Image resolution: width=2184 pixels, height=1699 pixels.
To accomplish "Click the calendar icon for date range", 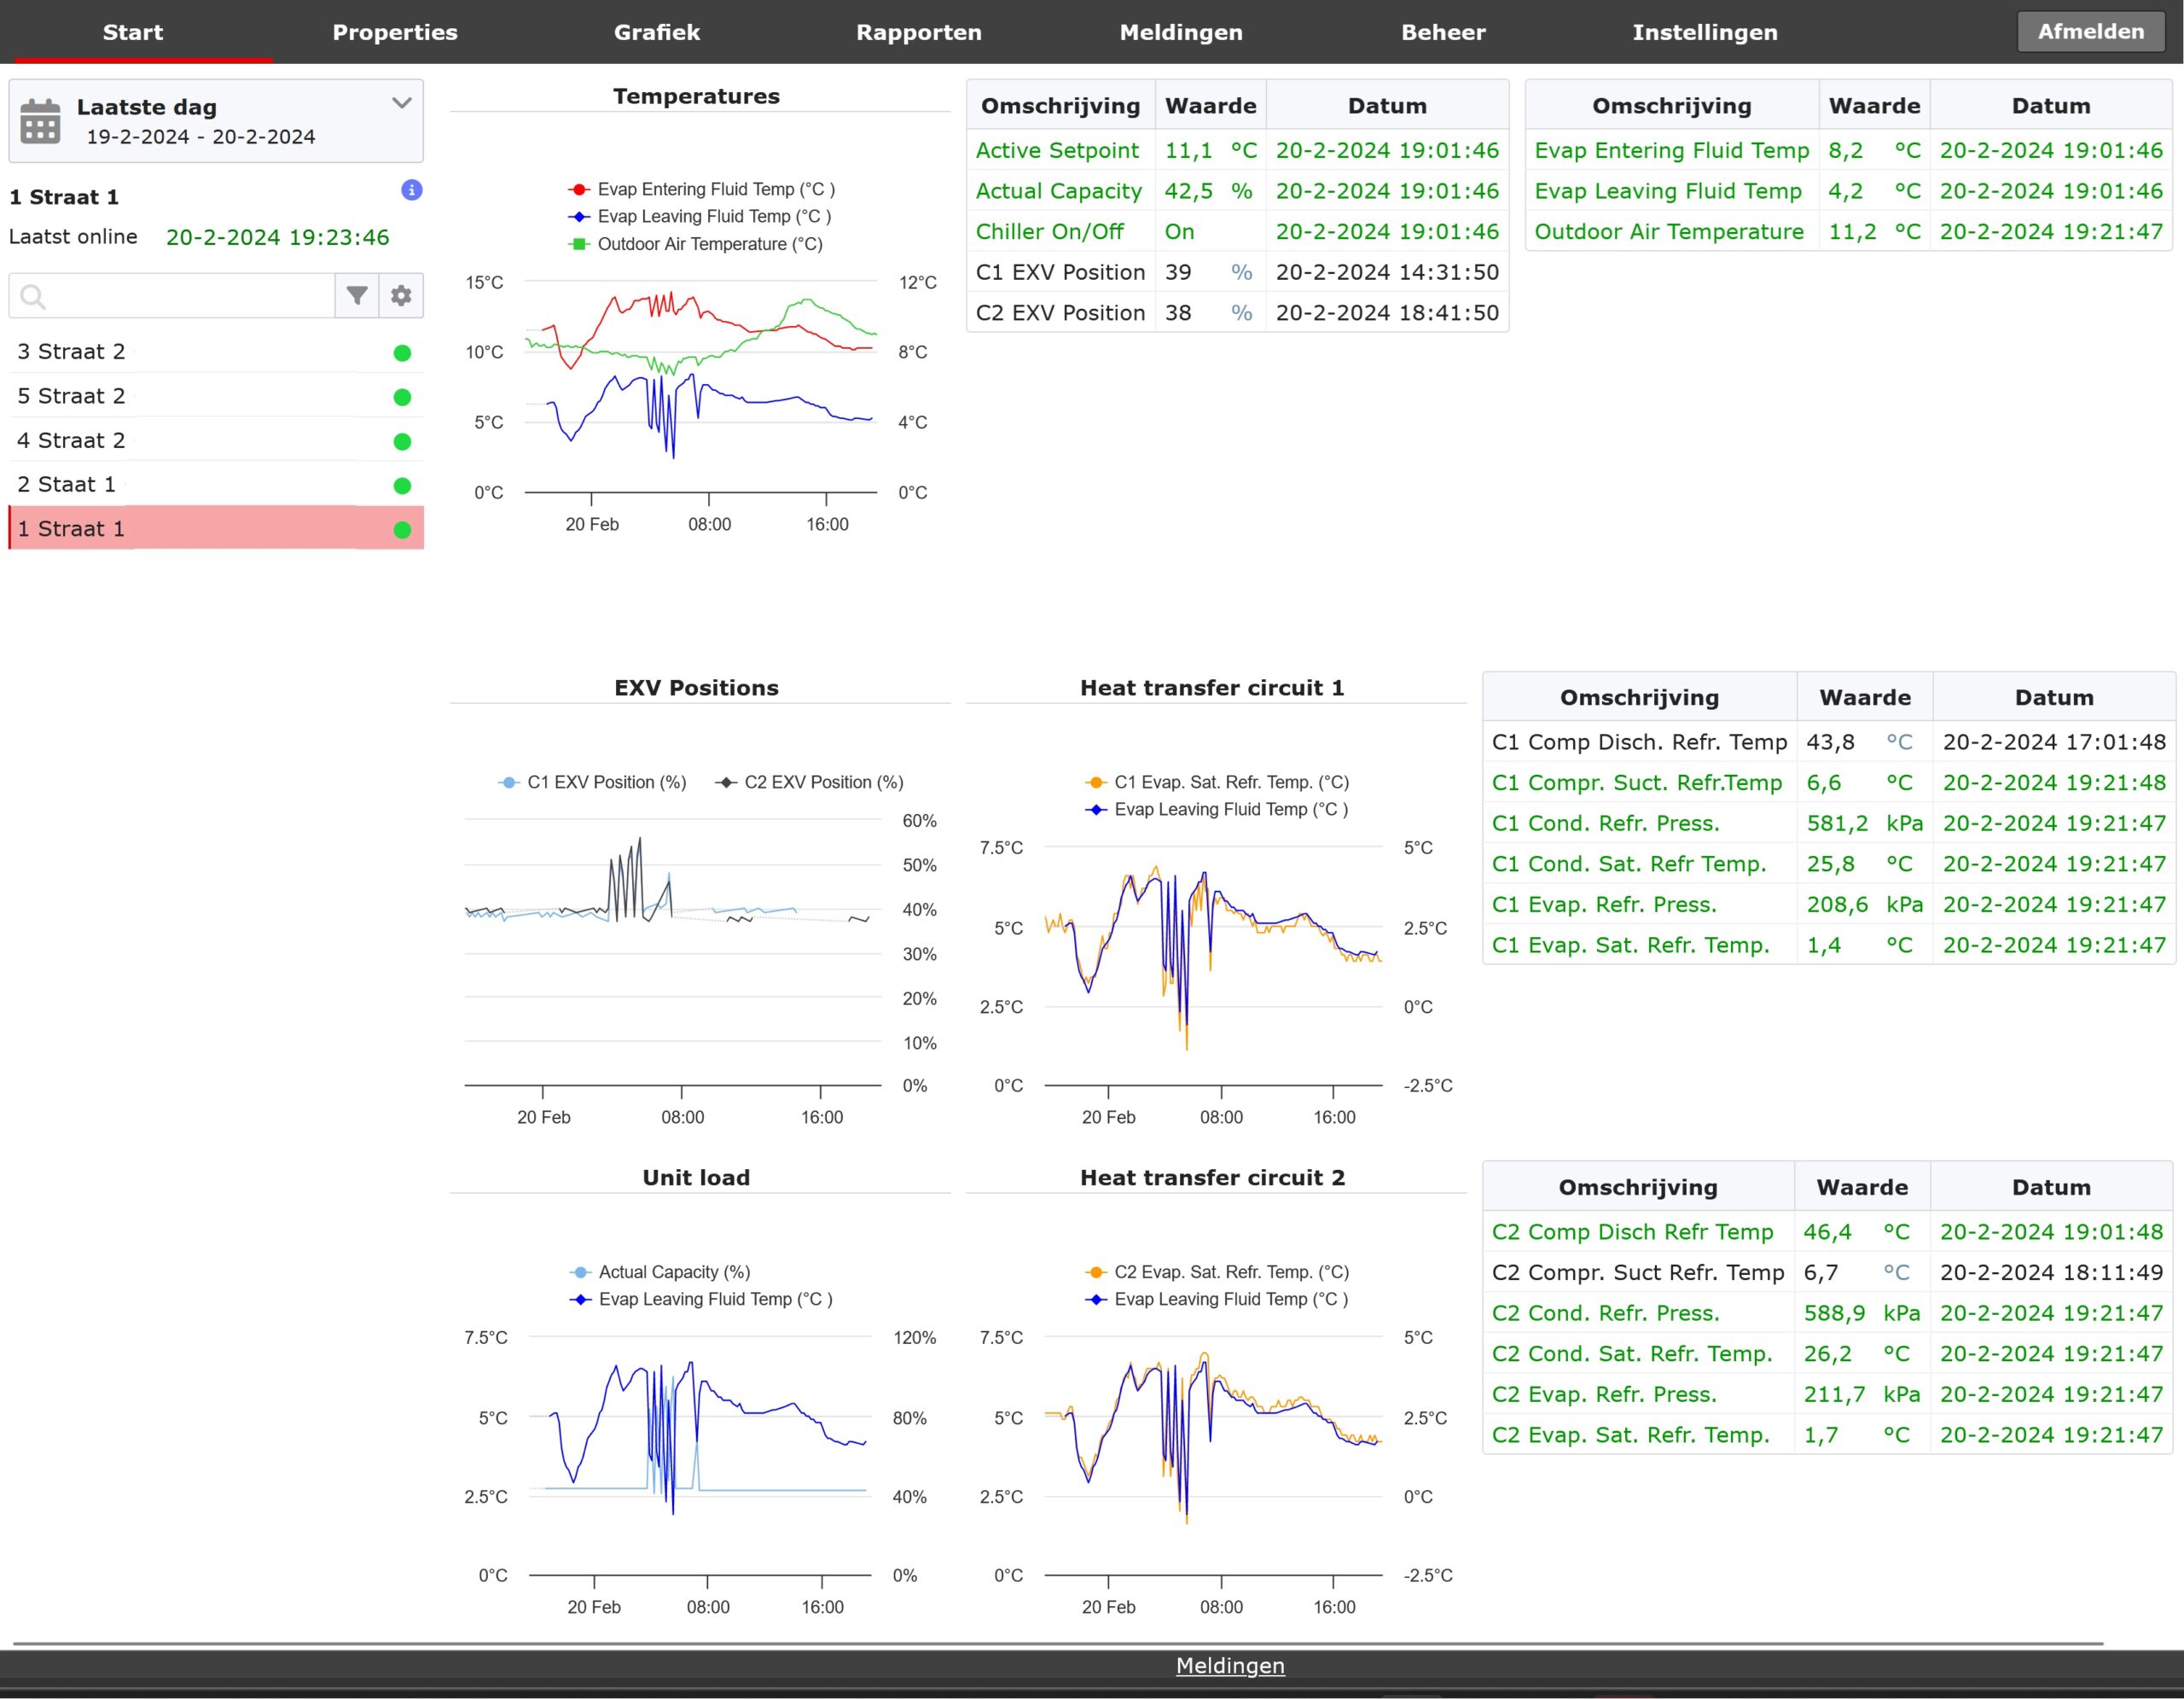I will tap(40, 121).
